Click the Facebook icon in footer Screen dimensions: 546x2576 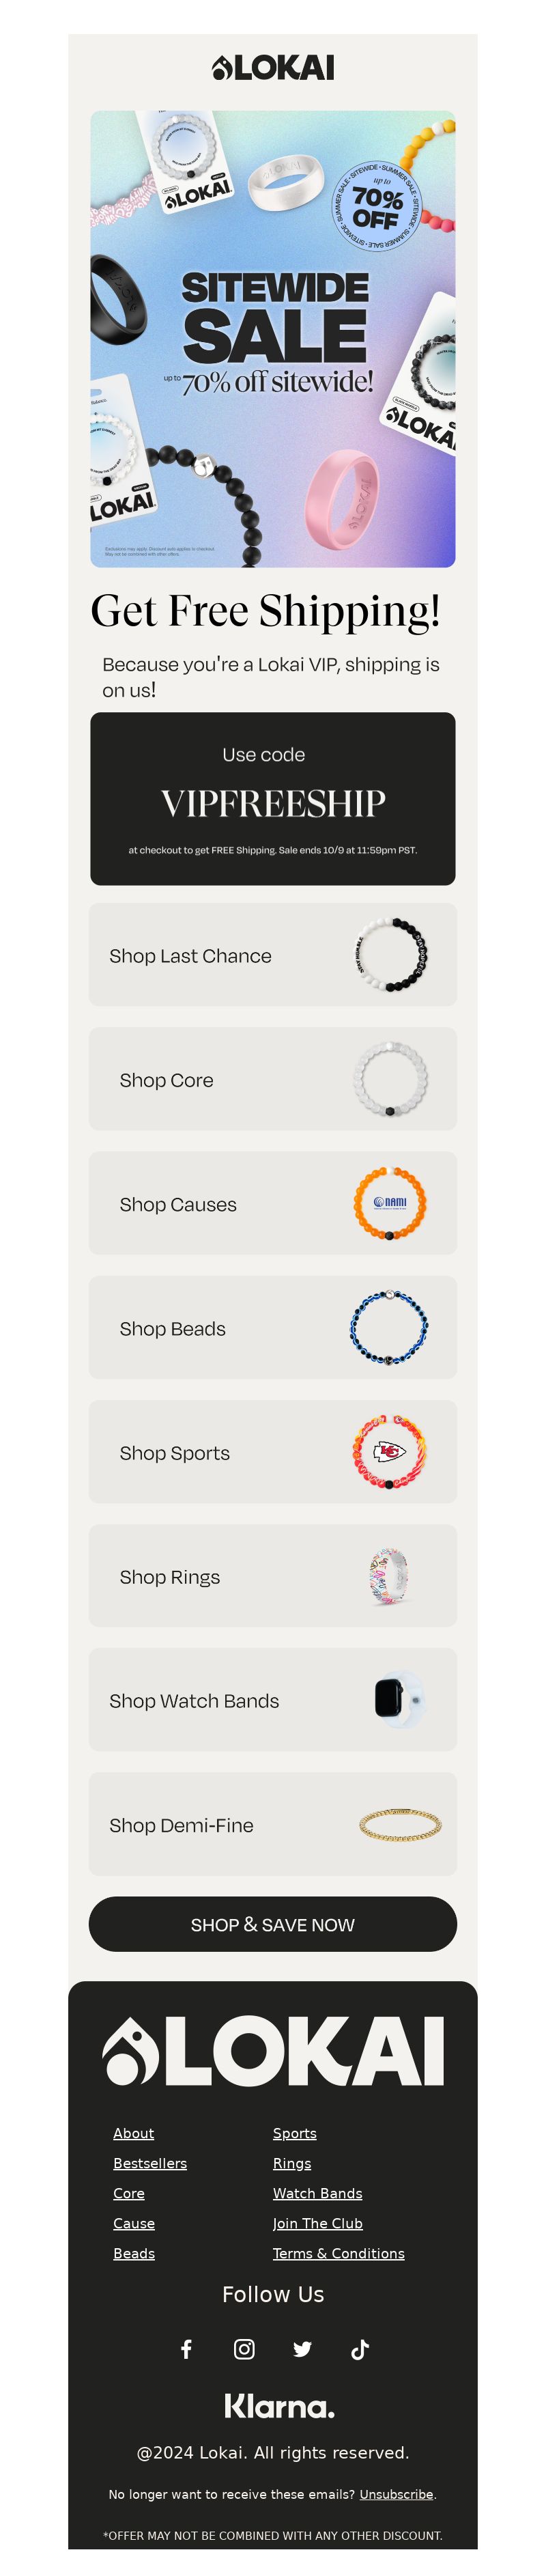pos(186,2349)
